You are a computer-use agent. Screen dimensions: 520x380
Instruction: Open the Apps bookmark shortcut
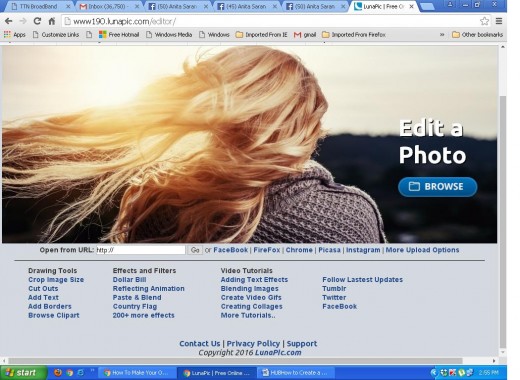(x=14, y=35)
